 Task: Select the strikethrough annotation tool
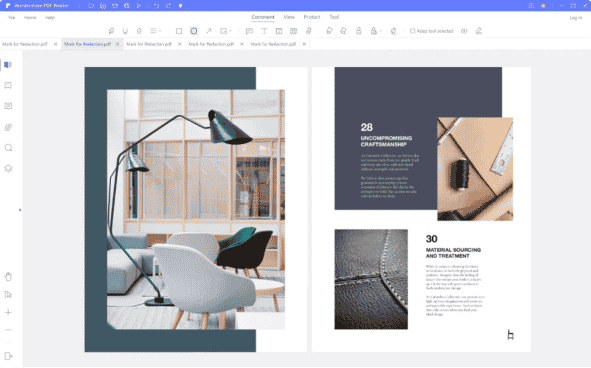tap(139, 31)
